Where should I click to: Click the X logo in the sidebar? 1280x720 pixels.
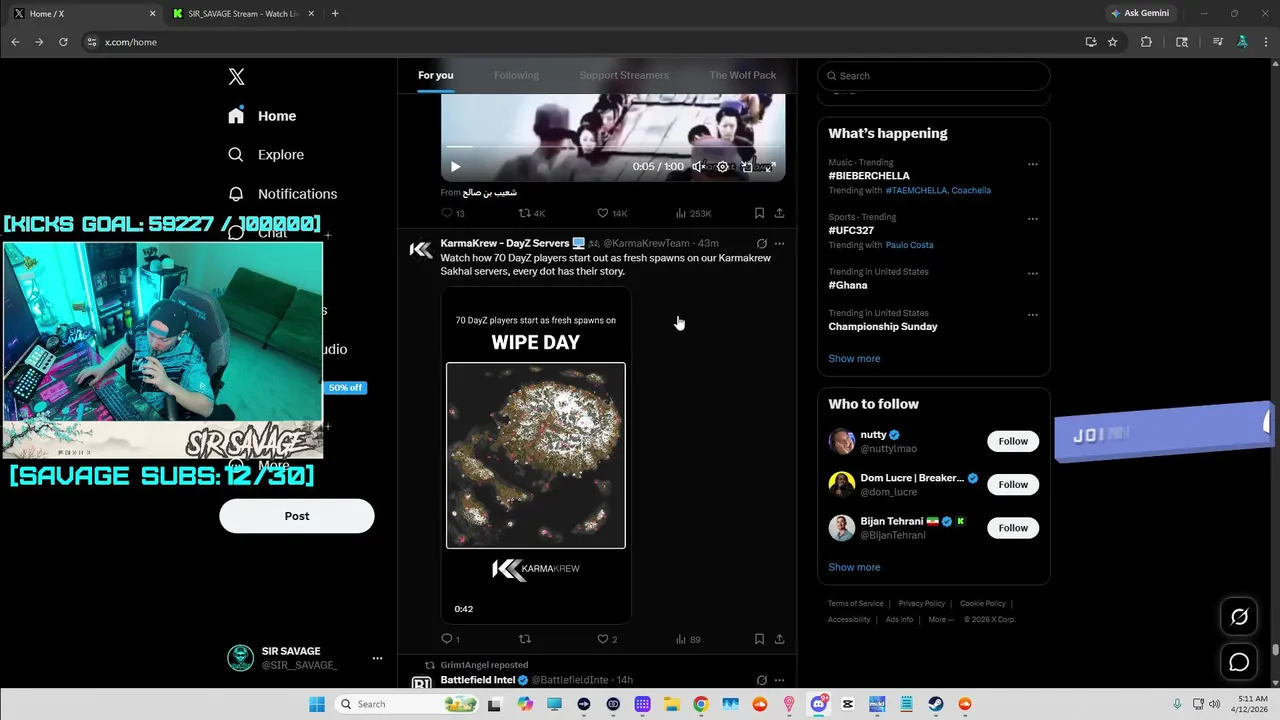click(x=236, y=77)
